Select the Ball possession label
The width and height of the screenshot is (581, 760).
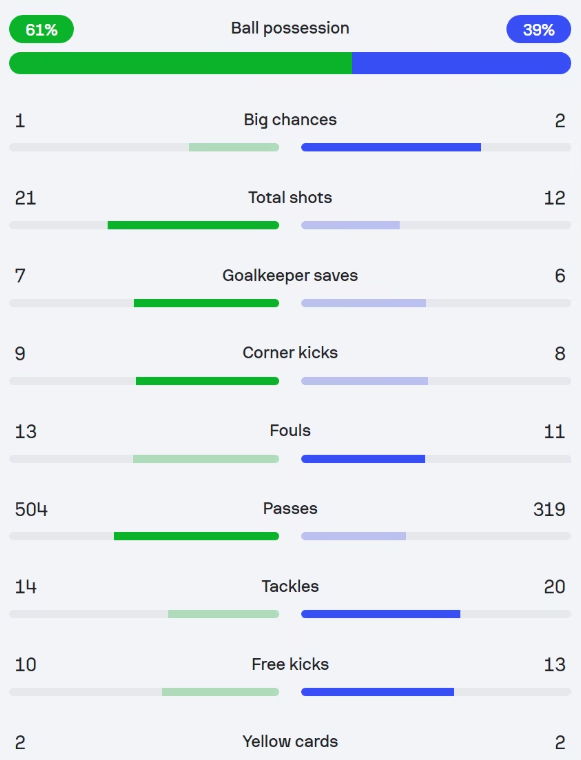pos(290,28)
